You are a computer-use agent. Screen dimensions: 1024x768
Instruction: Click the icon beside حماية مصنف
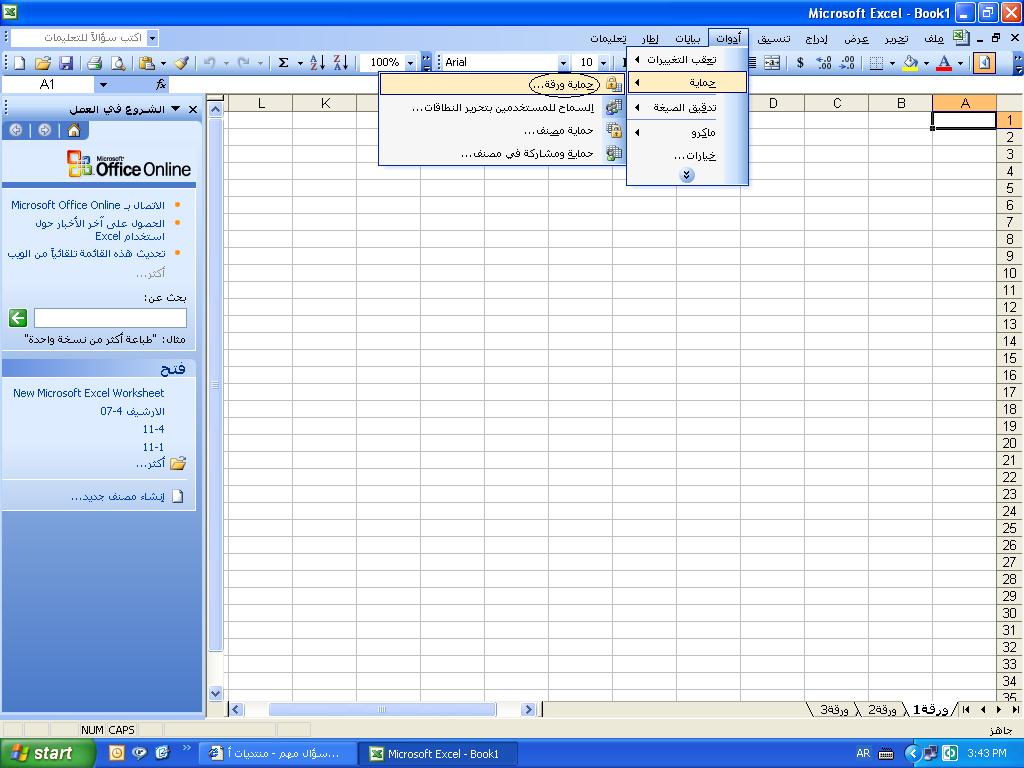pyautogui.click(x=613, y=131)
